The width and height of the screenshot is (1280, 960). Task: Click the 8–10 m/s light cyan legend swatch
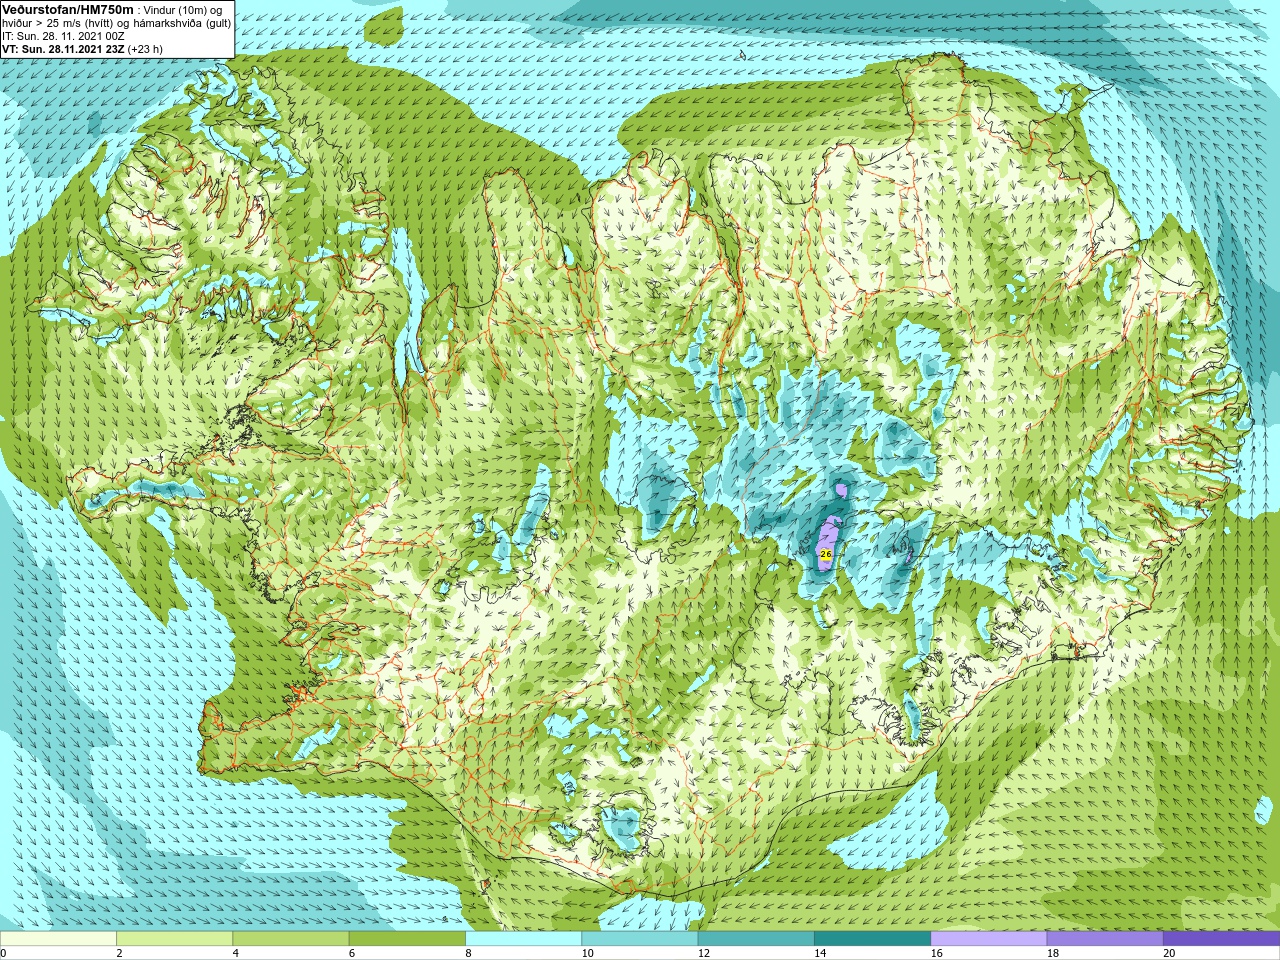tap(523, 939)
